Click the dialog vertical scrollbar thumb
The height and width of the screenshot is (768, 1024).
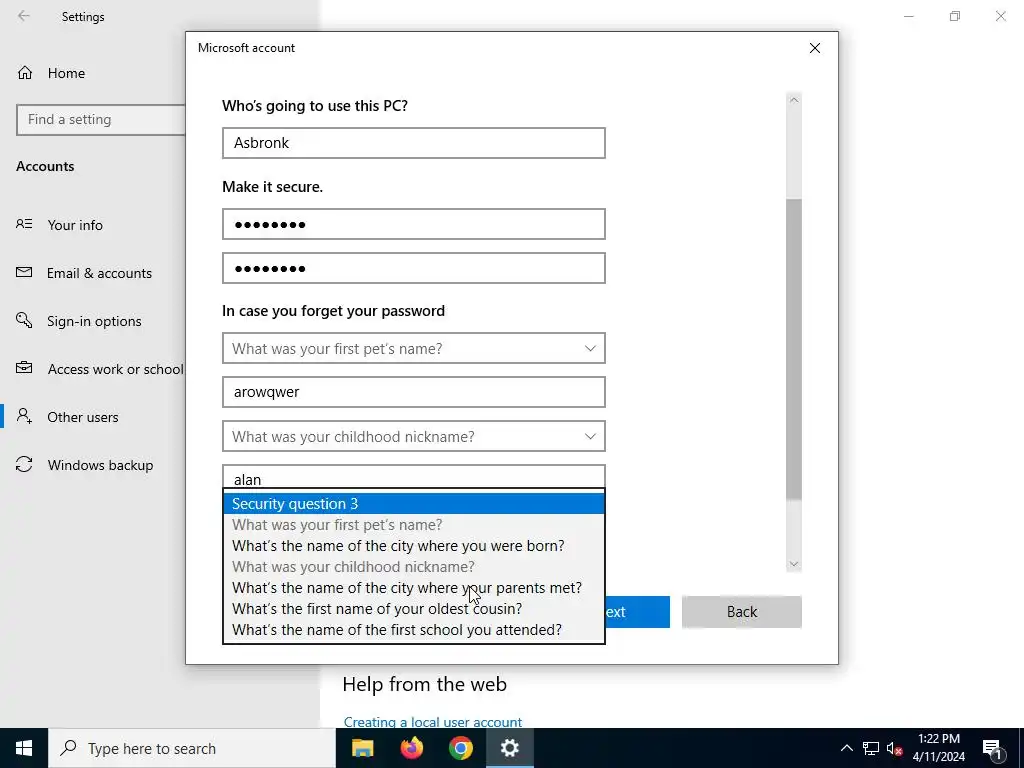793,349
